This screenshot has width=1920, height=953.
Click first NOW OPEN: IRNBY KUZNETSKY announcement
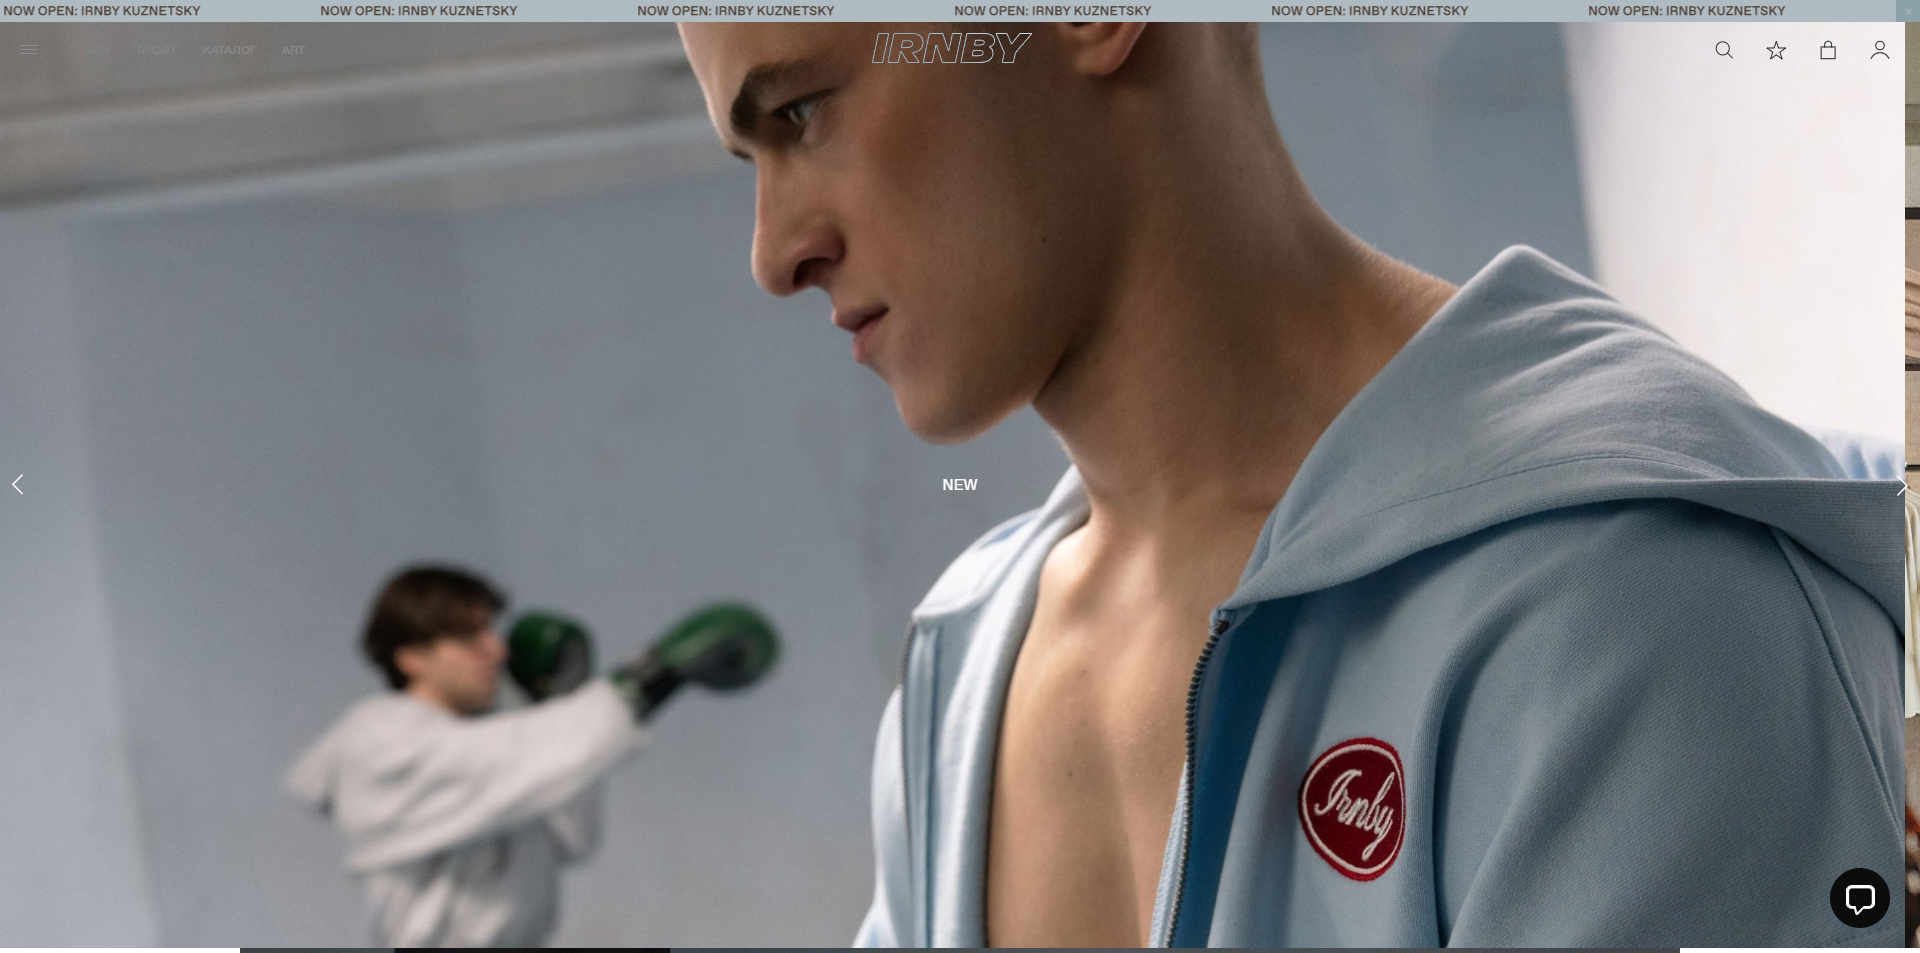(x=102, y=11)
